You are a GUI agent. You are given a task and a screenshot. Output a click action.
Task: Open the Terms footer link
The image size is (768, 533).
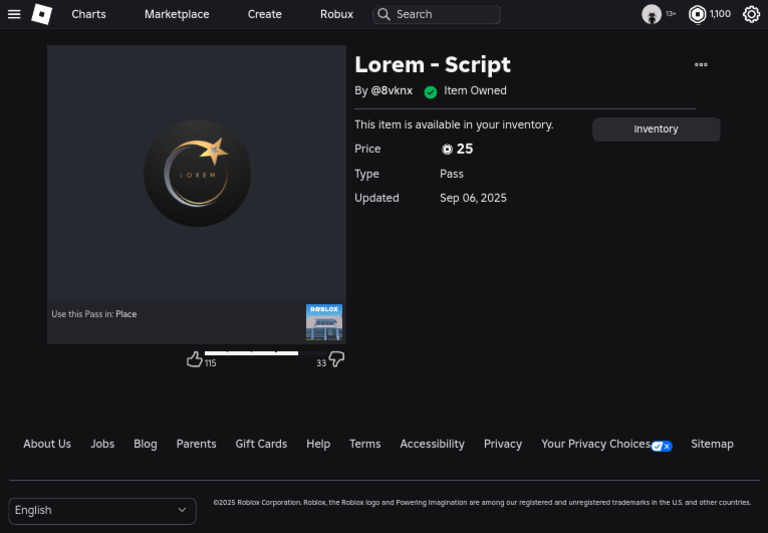point(365,444)
